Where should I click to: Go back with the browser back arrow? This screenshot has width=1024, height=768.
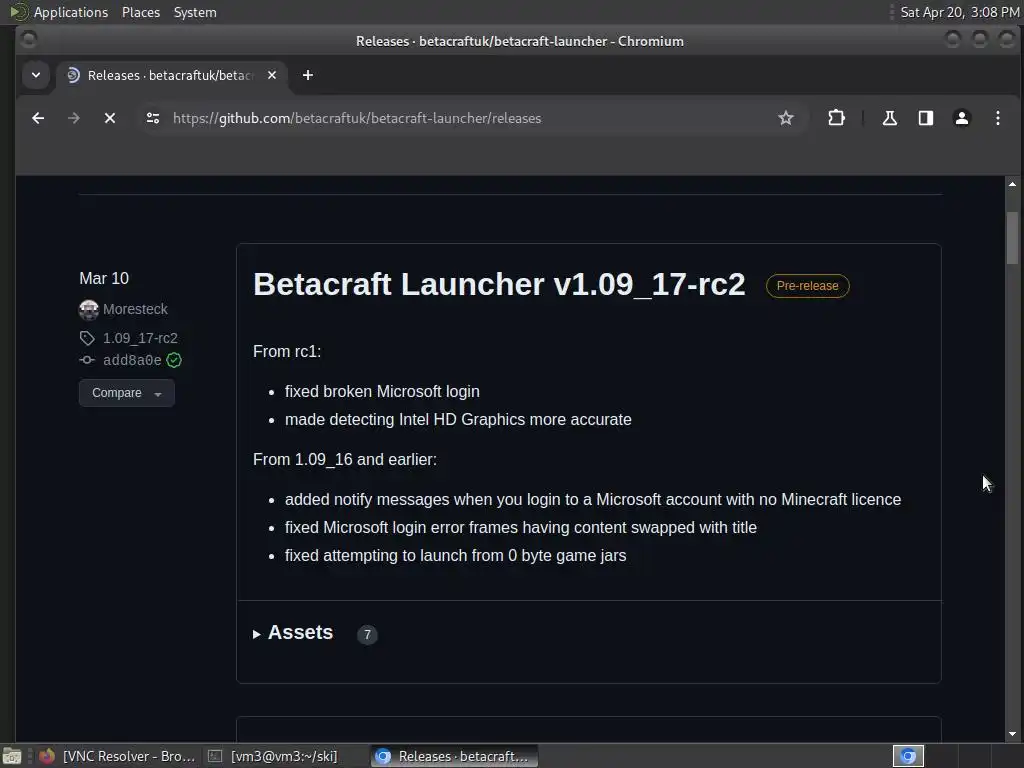pyautogui.click(x=38, y=118)
